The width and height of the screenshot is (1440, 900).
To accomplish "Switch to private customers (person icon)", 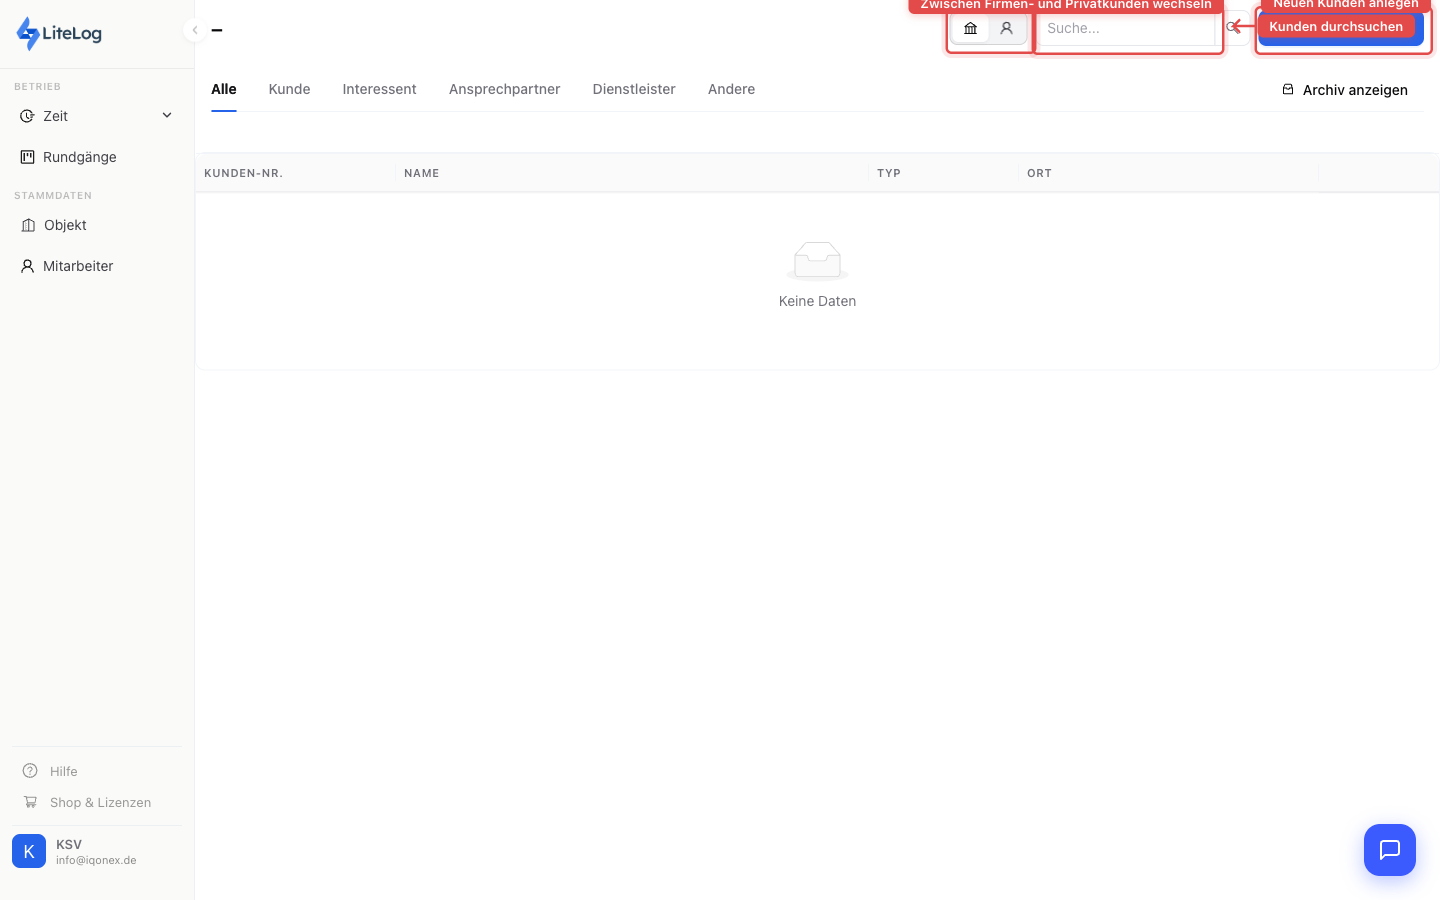I will [x=1007, y=29].
